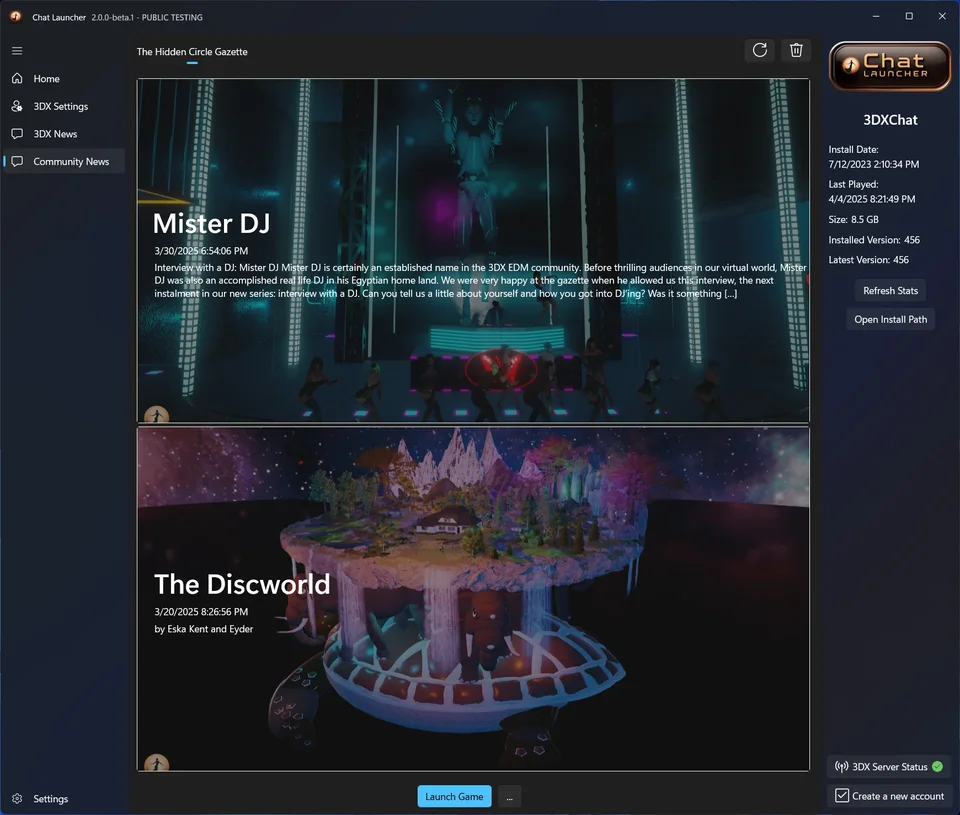Click The Discworld author avatar icon
960x815 pixels.
click(x=156, y=763)
